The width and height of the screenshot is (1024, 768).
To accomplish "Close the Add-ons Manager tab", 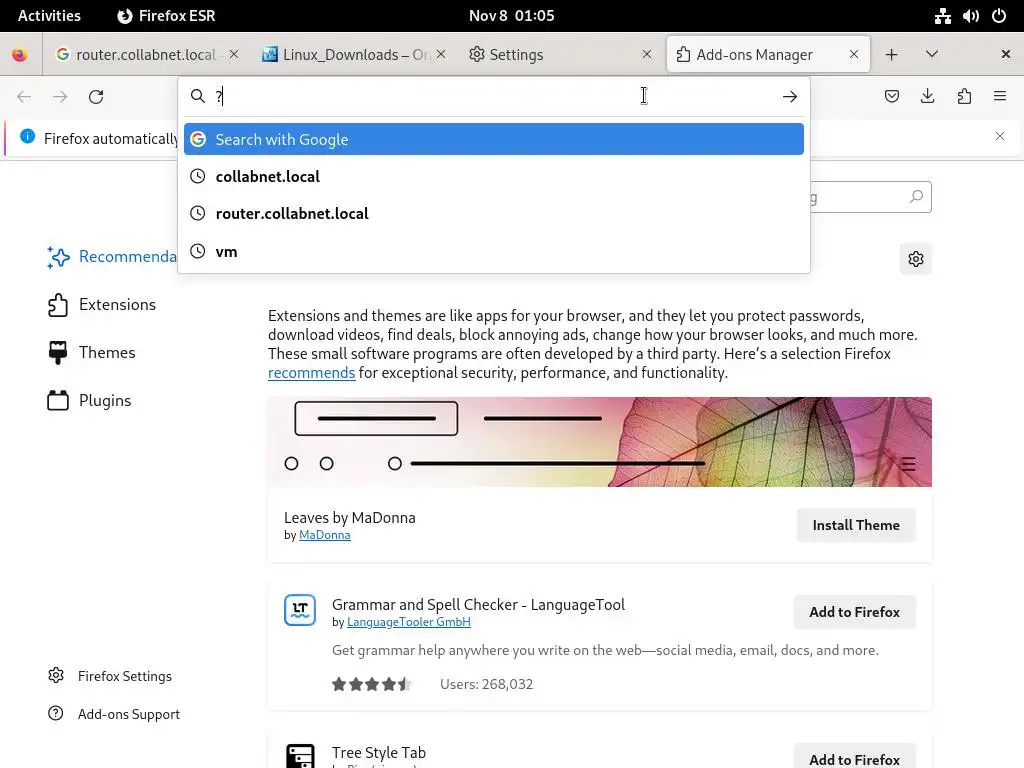I will tap(854, 54).
